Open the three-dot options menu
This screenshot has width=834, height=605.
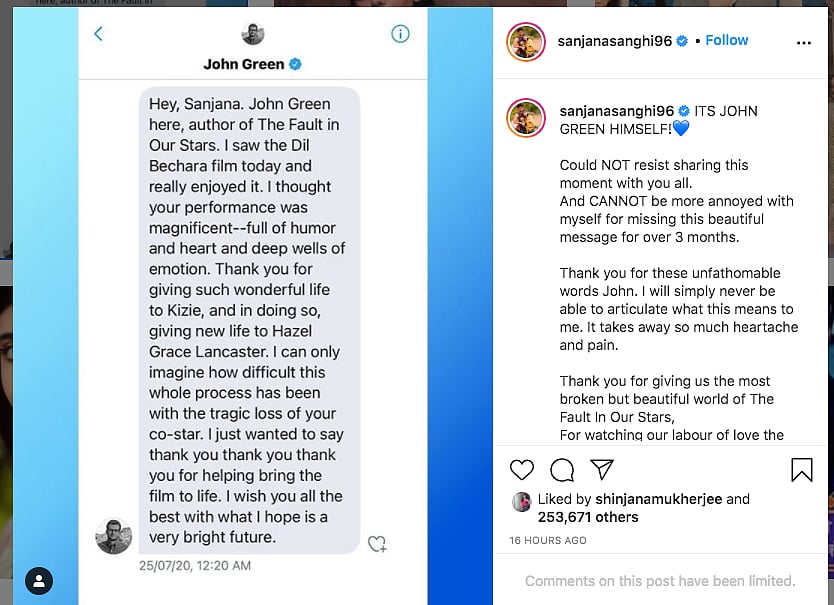pos(803,41)
